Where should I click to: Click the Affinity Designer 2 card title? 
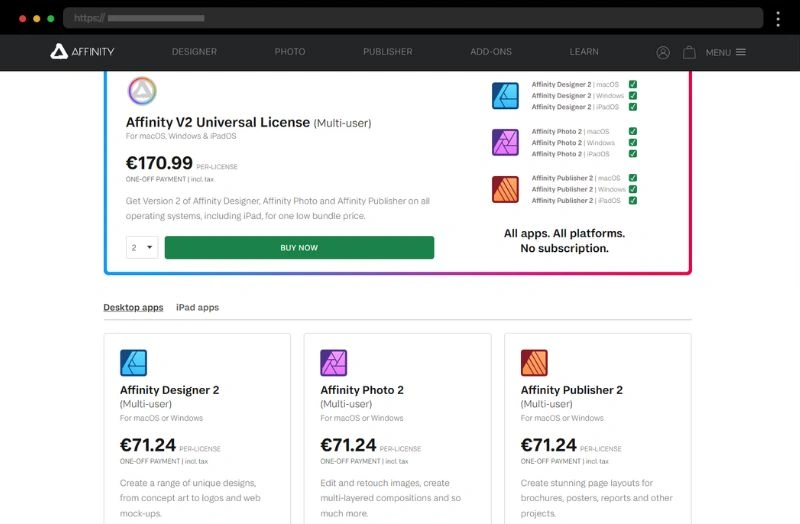[x=169, y=390]
